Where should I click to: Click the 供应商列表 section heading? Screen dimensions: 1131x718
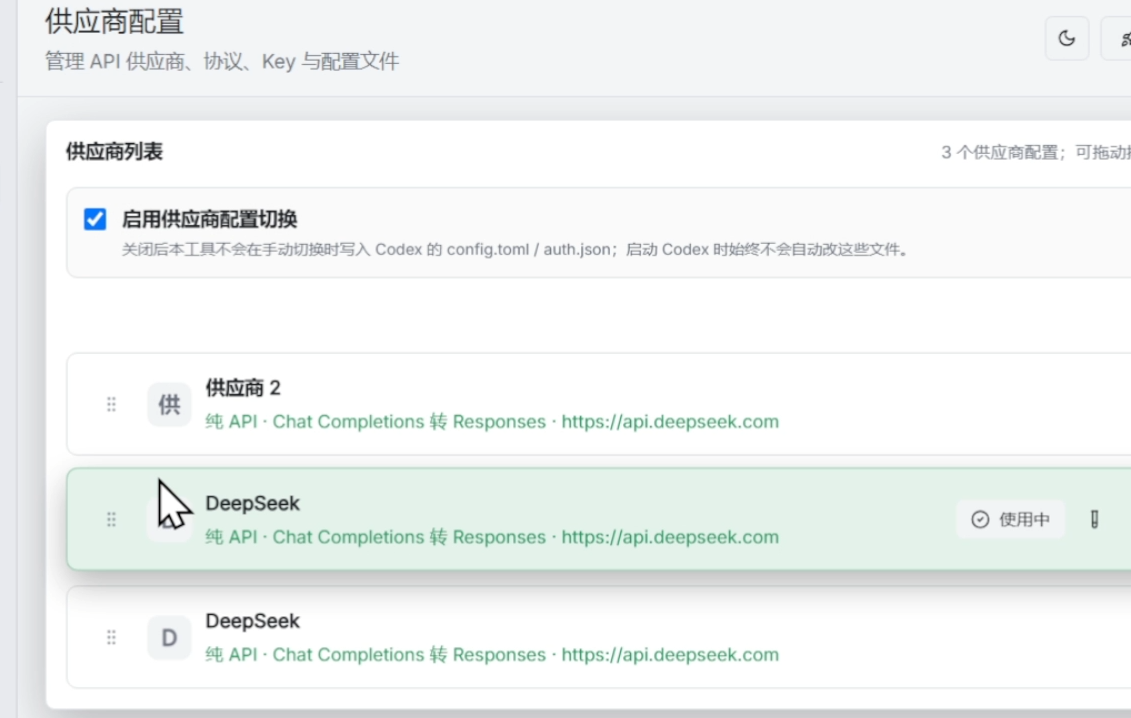click(115, 152)
